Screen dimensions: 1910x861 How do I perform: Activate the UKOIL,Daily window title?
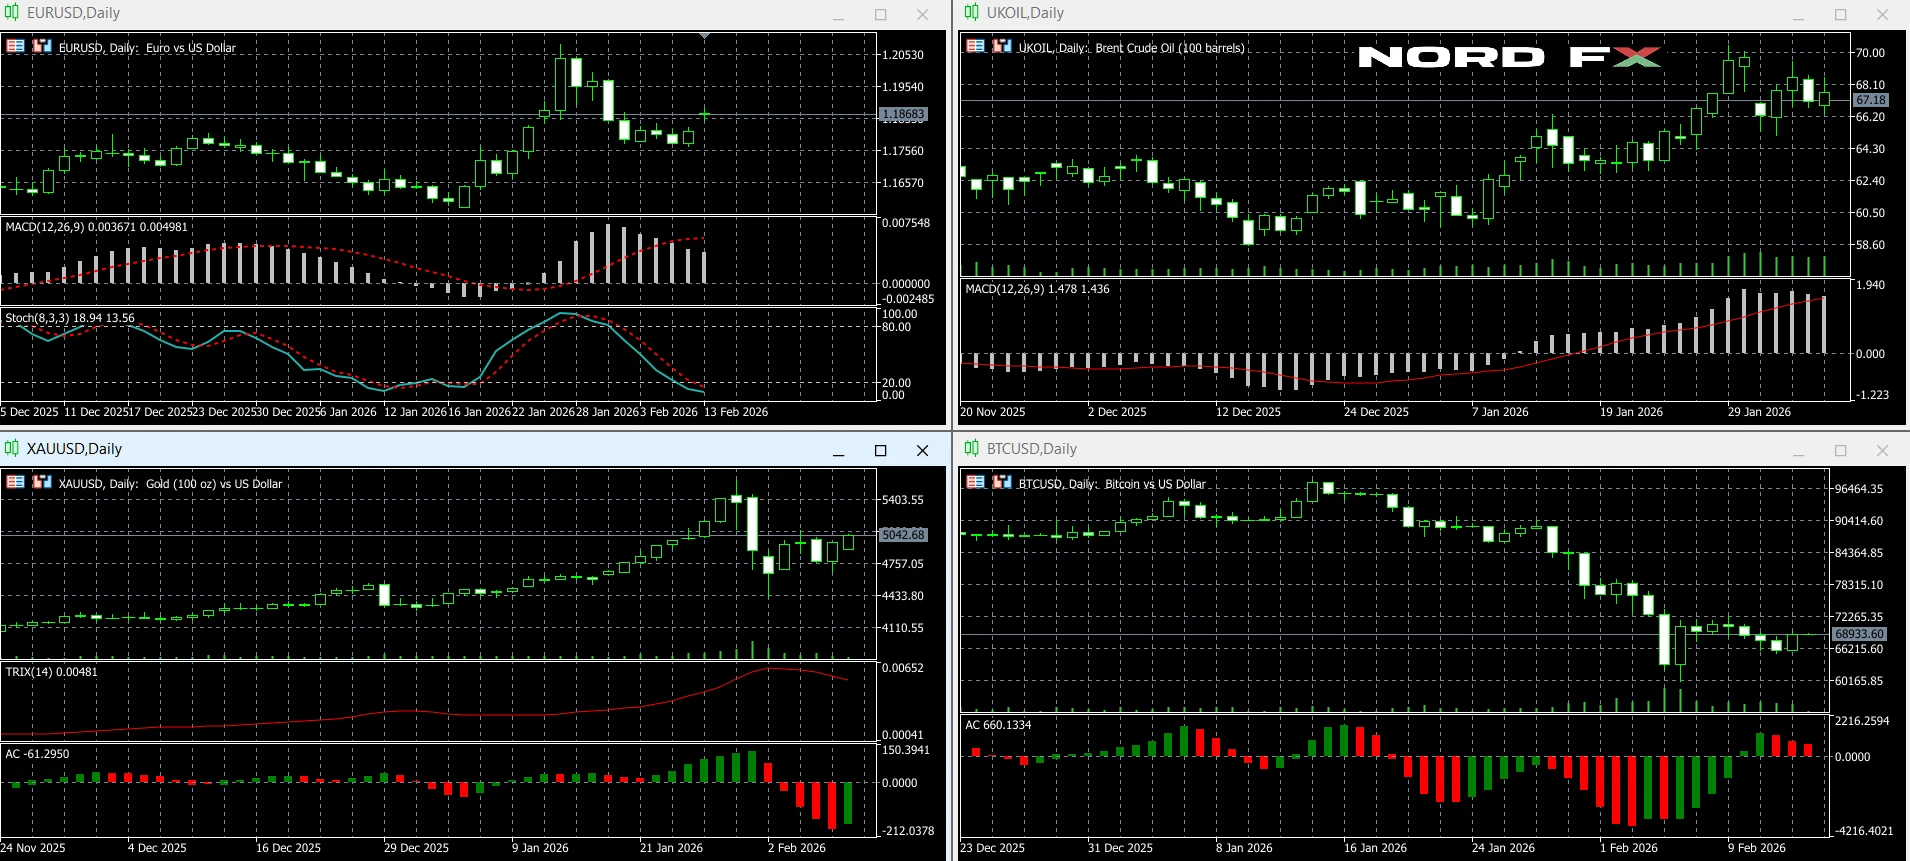(x=1025, y=13)
